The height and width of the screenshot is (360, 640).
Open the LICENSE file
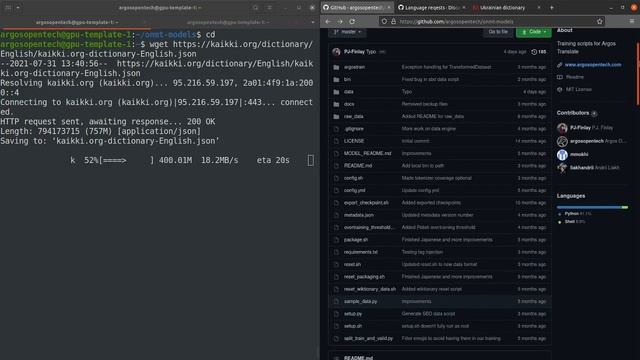354,141
